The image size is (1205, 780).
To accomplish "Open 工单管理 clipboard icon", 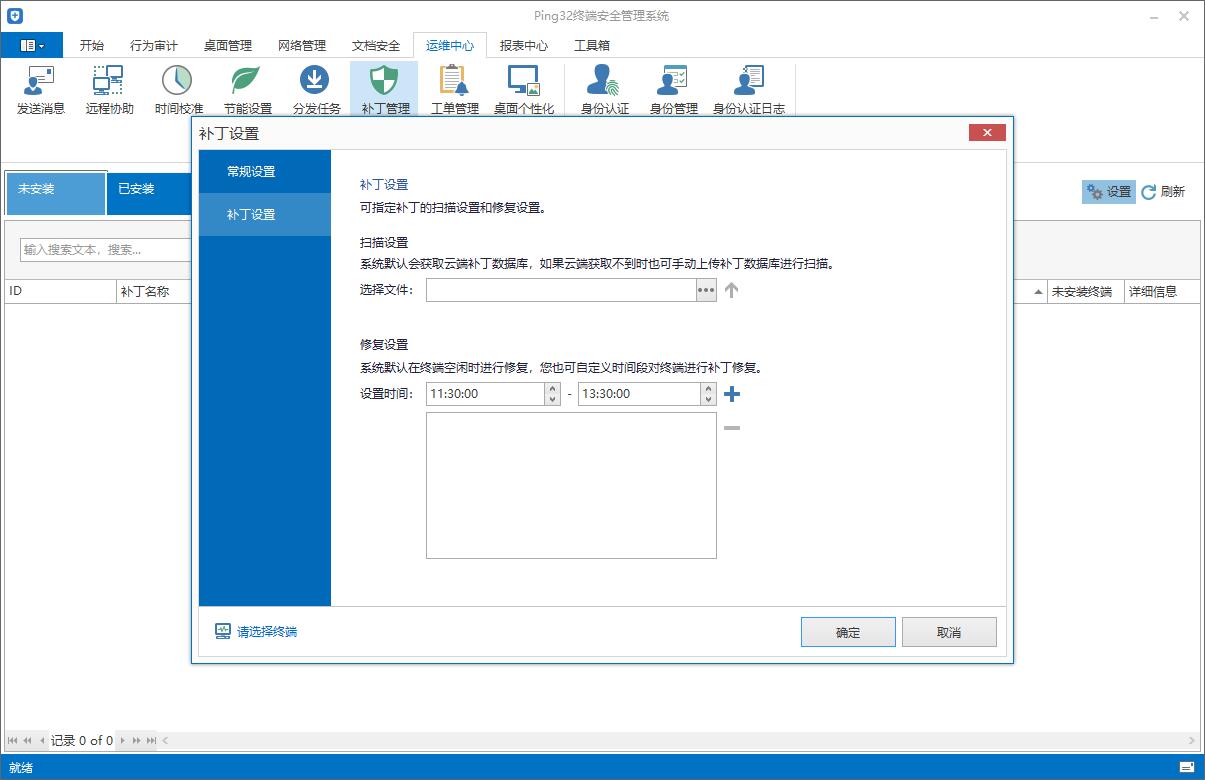I will (454, 89).
